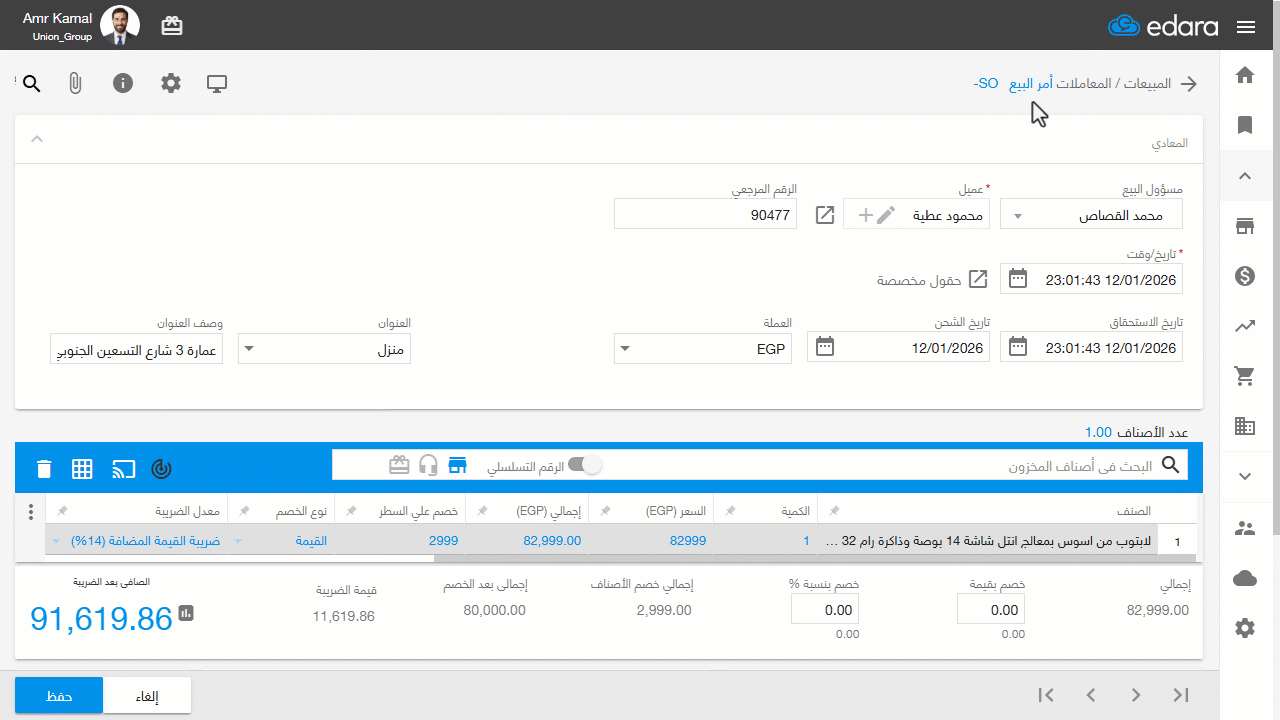Screen dimensions: 1280x720
Task: Pin the معدل الضريبة column
Action: click(x=62, y=511)
